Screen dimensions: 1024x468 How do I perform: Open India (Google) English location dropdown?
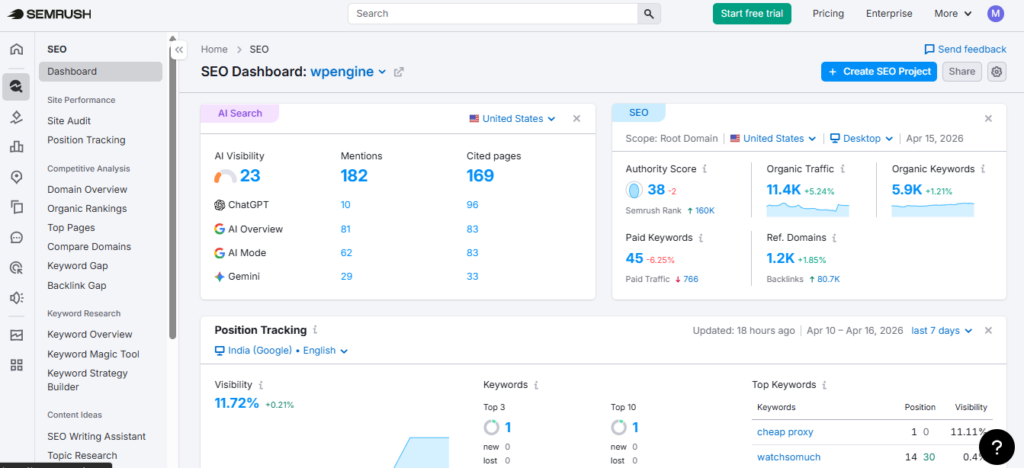(x=281, y=351)
